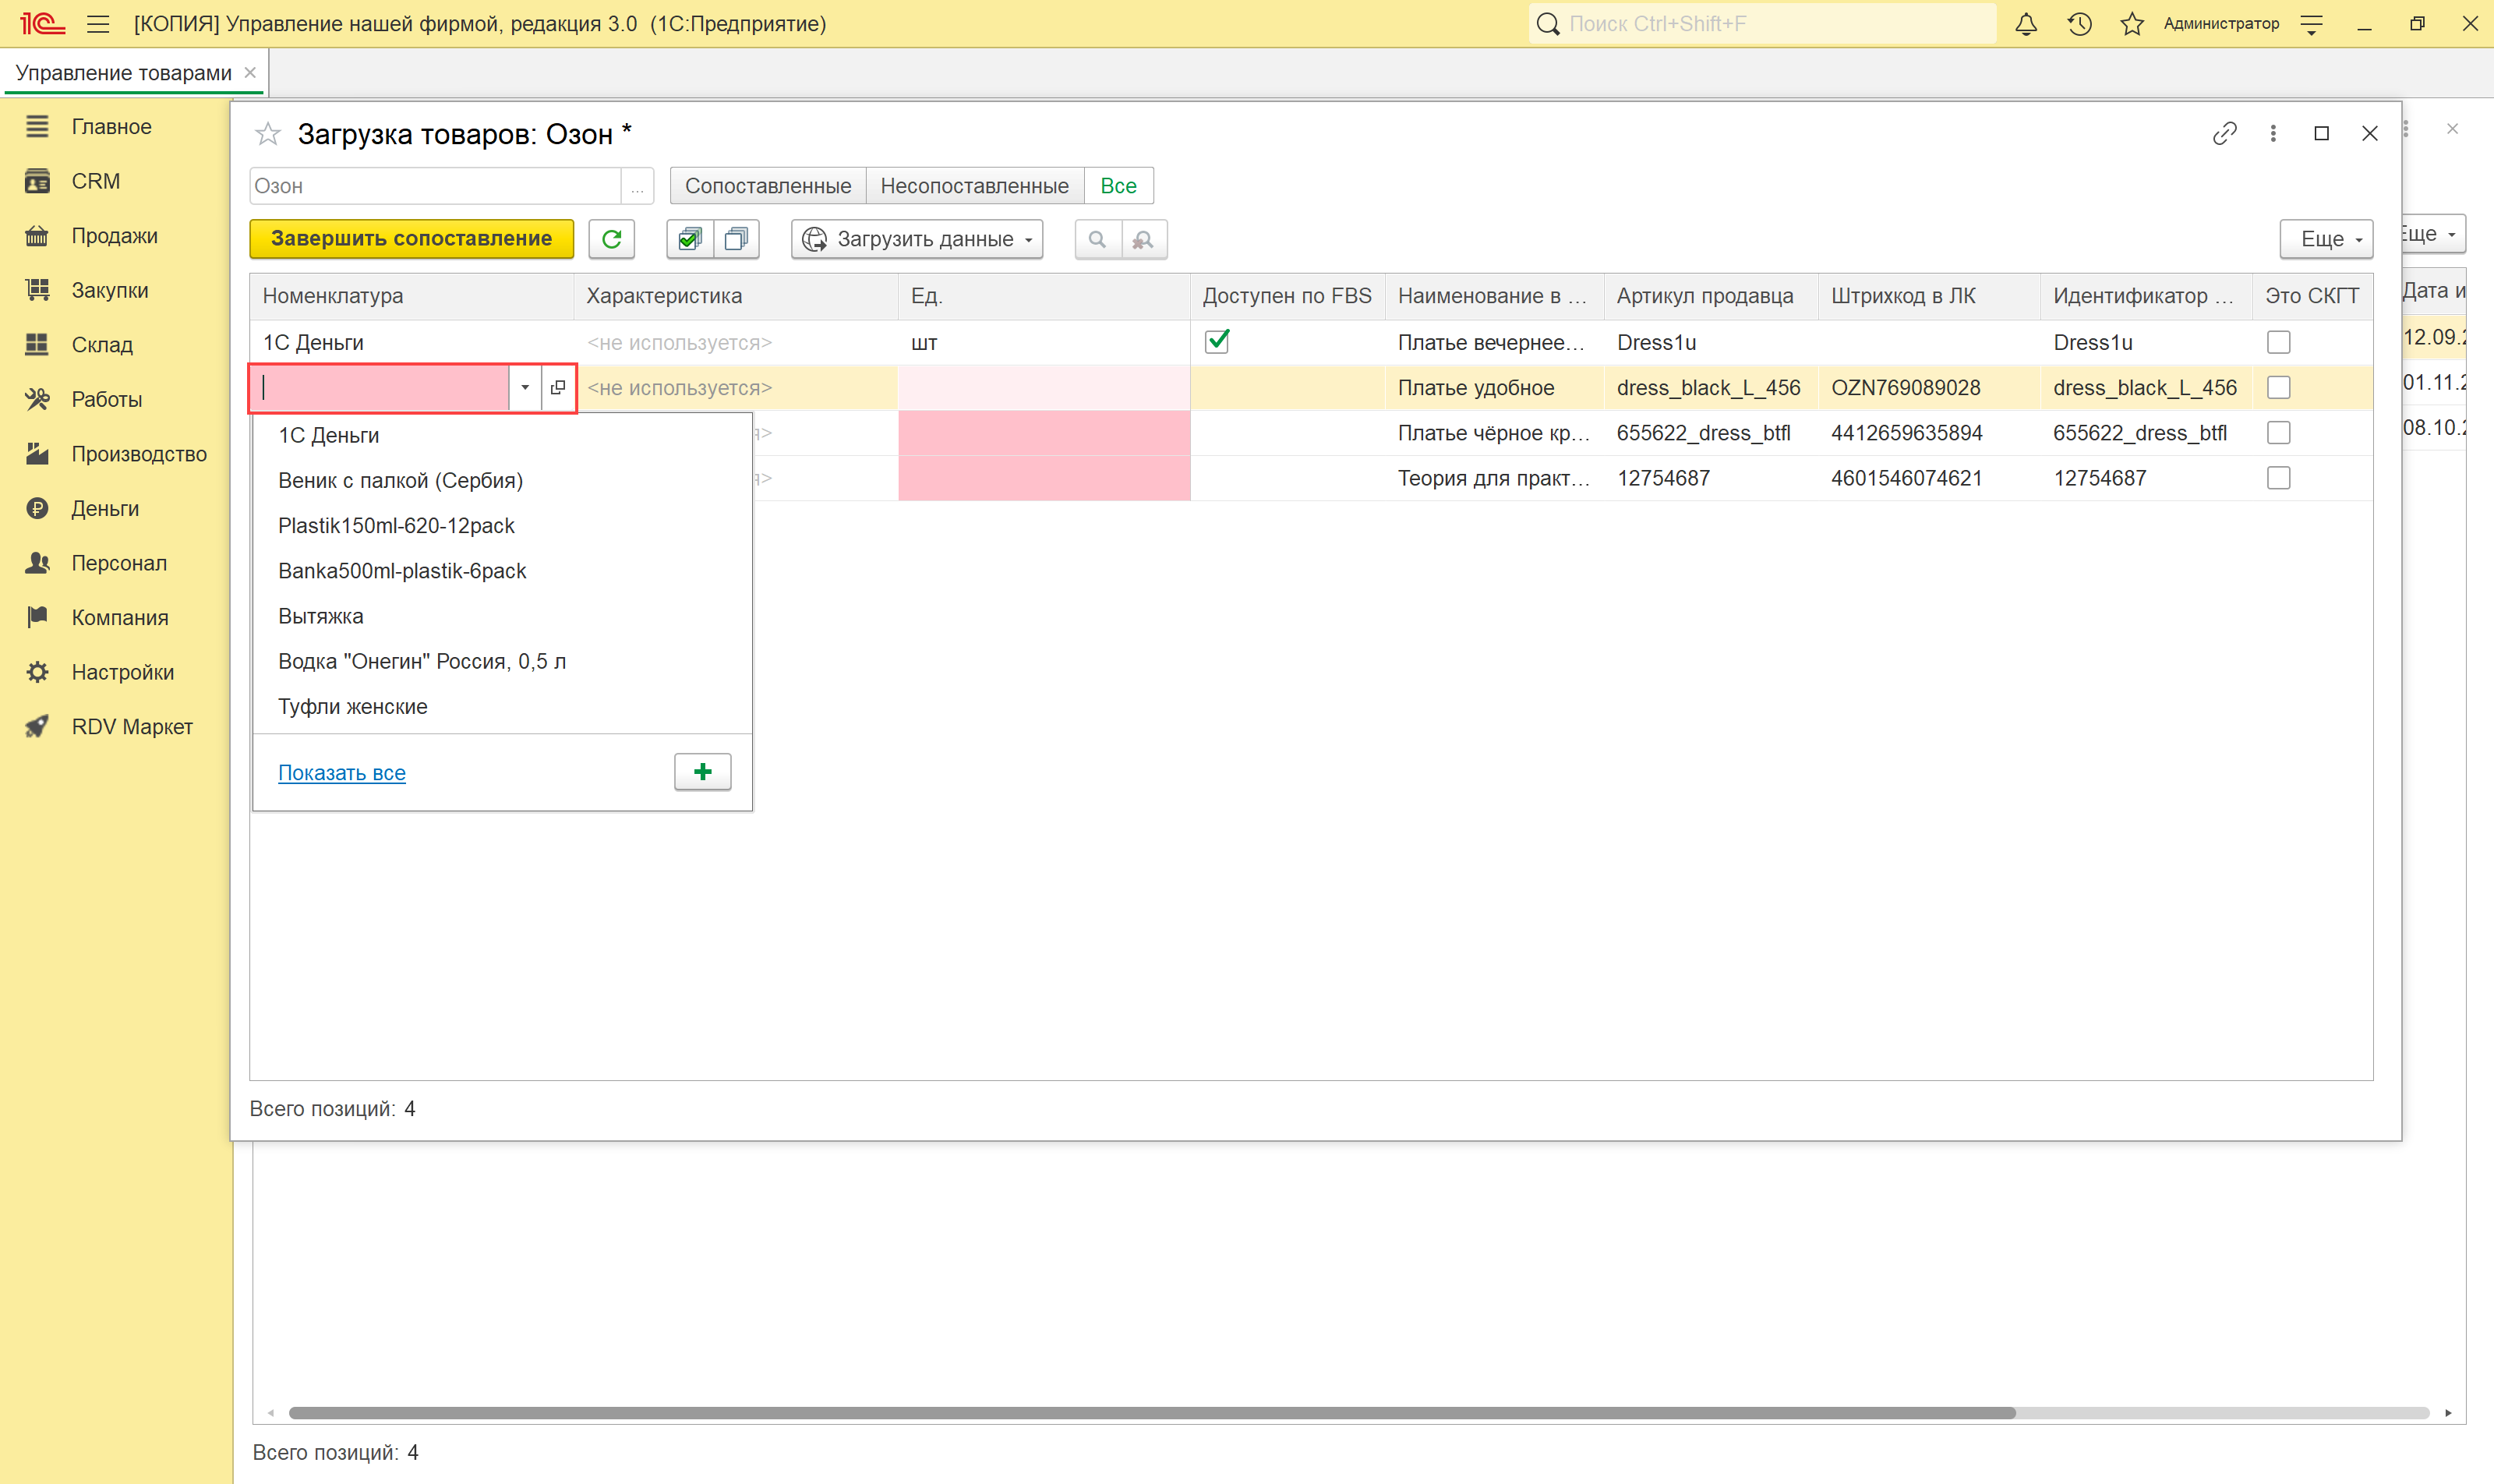This screenshot has height=1484, width=2494.
Task: Click Показать все link
Action: [342, 773]
